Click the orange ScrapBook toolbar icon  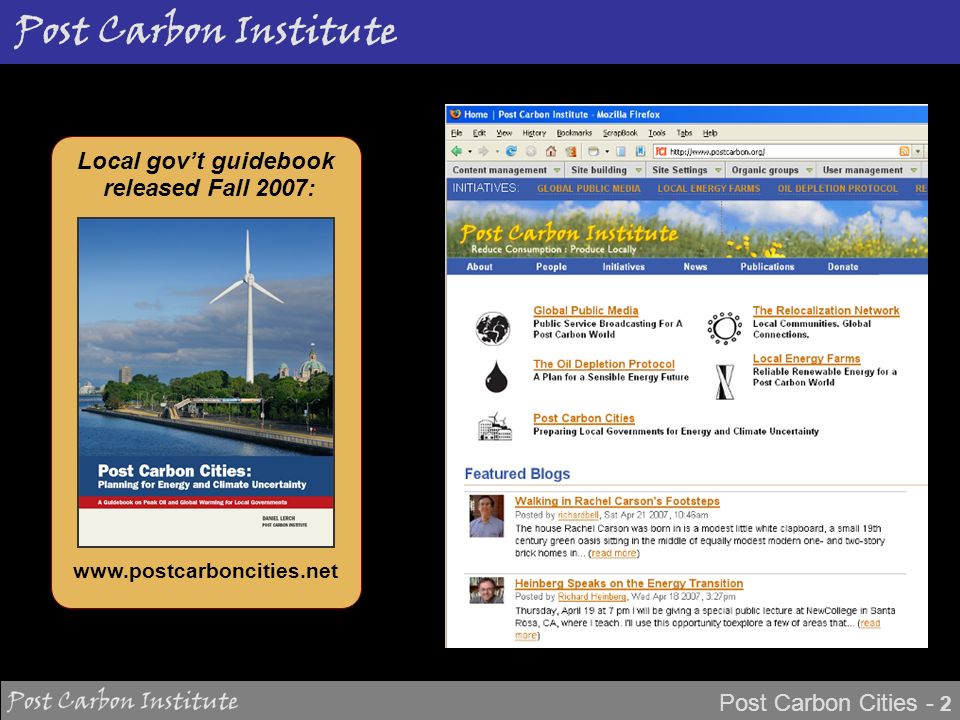tap(571, 151)
